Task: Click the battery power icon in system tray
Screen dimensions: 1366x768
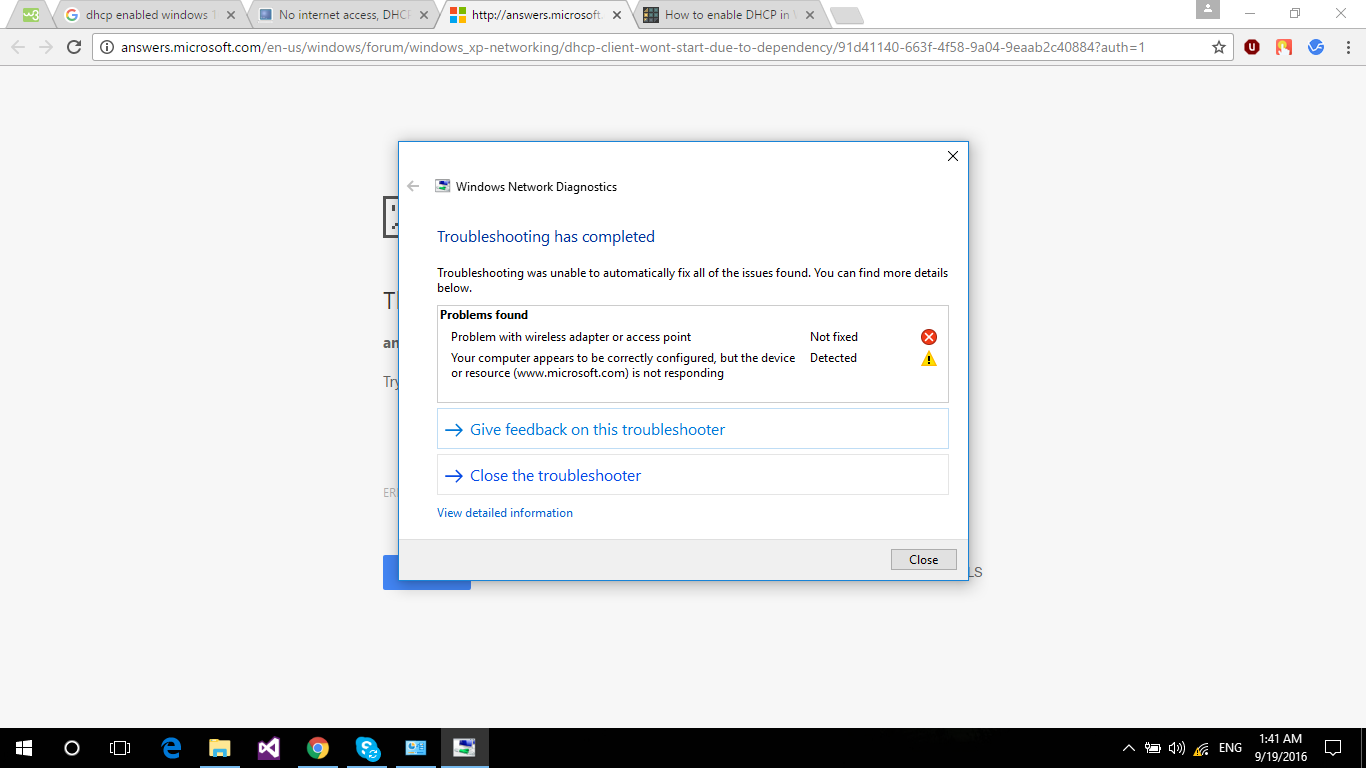Action: 1153,748
